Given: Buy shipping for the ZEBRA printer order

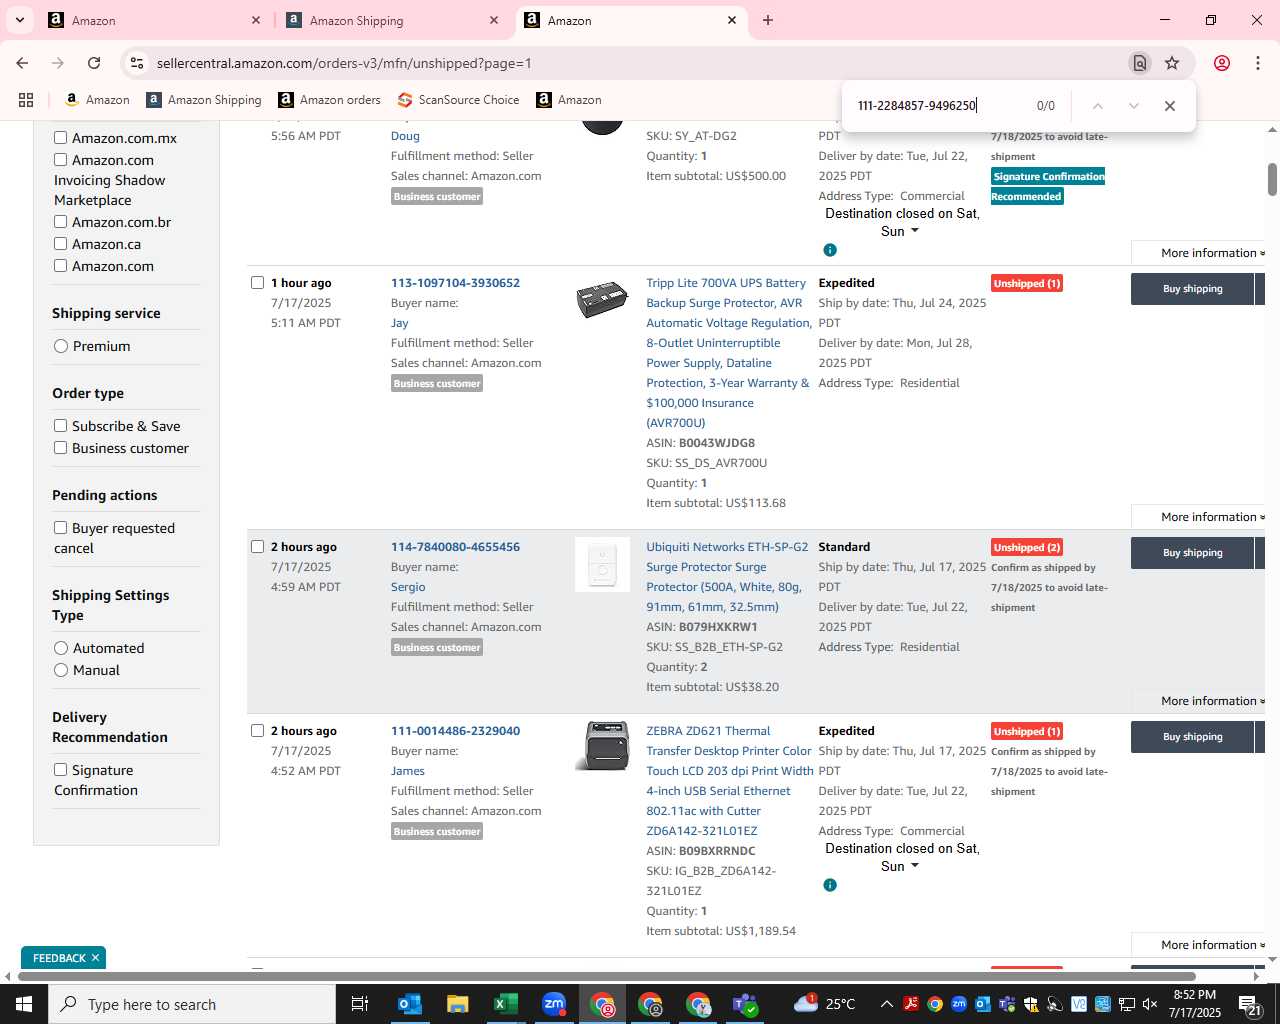Looking at the screenshot, I should pyautogui.click(x=1192, y=737).
